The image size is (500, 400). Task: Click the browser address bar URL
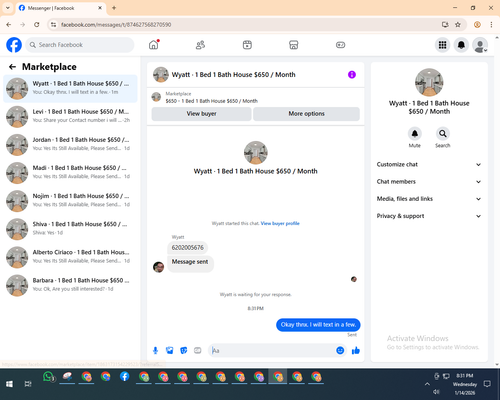(x=116, y=25)
